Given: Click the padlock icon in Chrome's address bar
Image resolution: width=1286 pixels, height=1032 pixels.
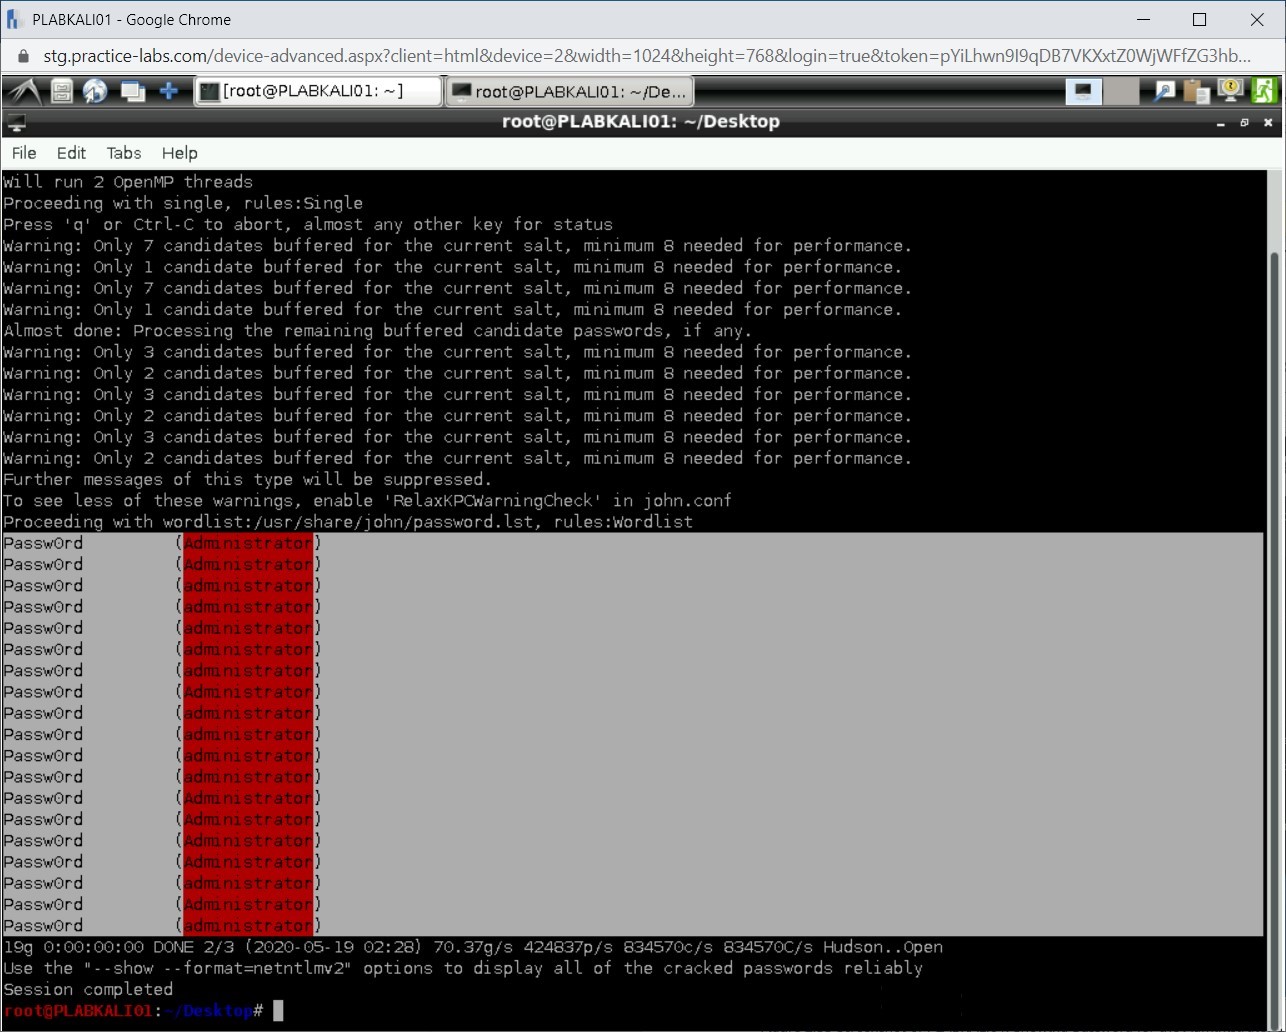Looking at the screenshot, I should click(x=22, y=58).
